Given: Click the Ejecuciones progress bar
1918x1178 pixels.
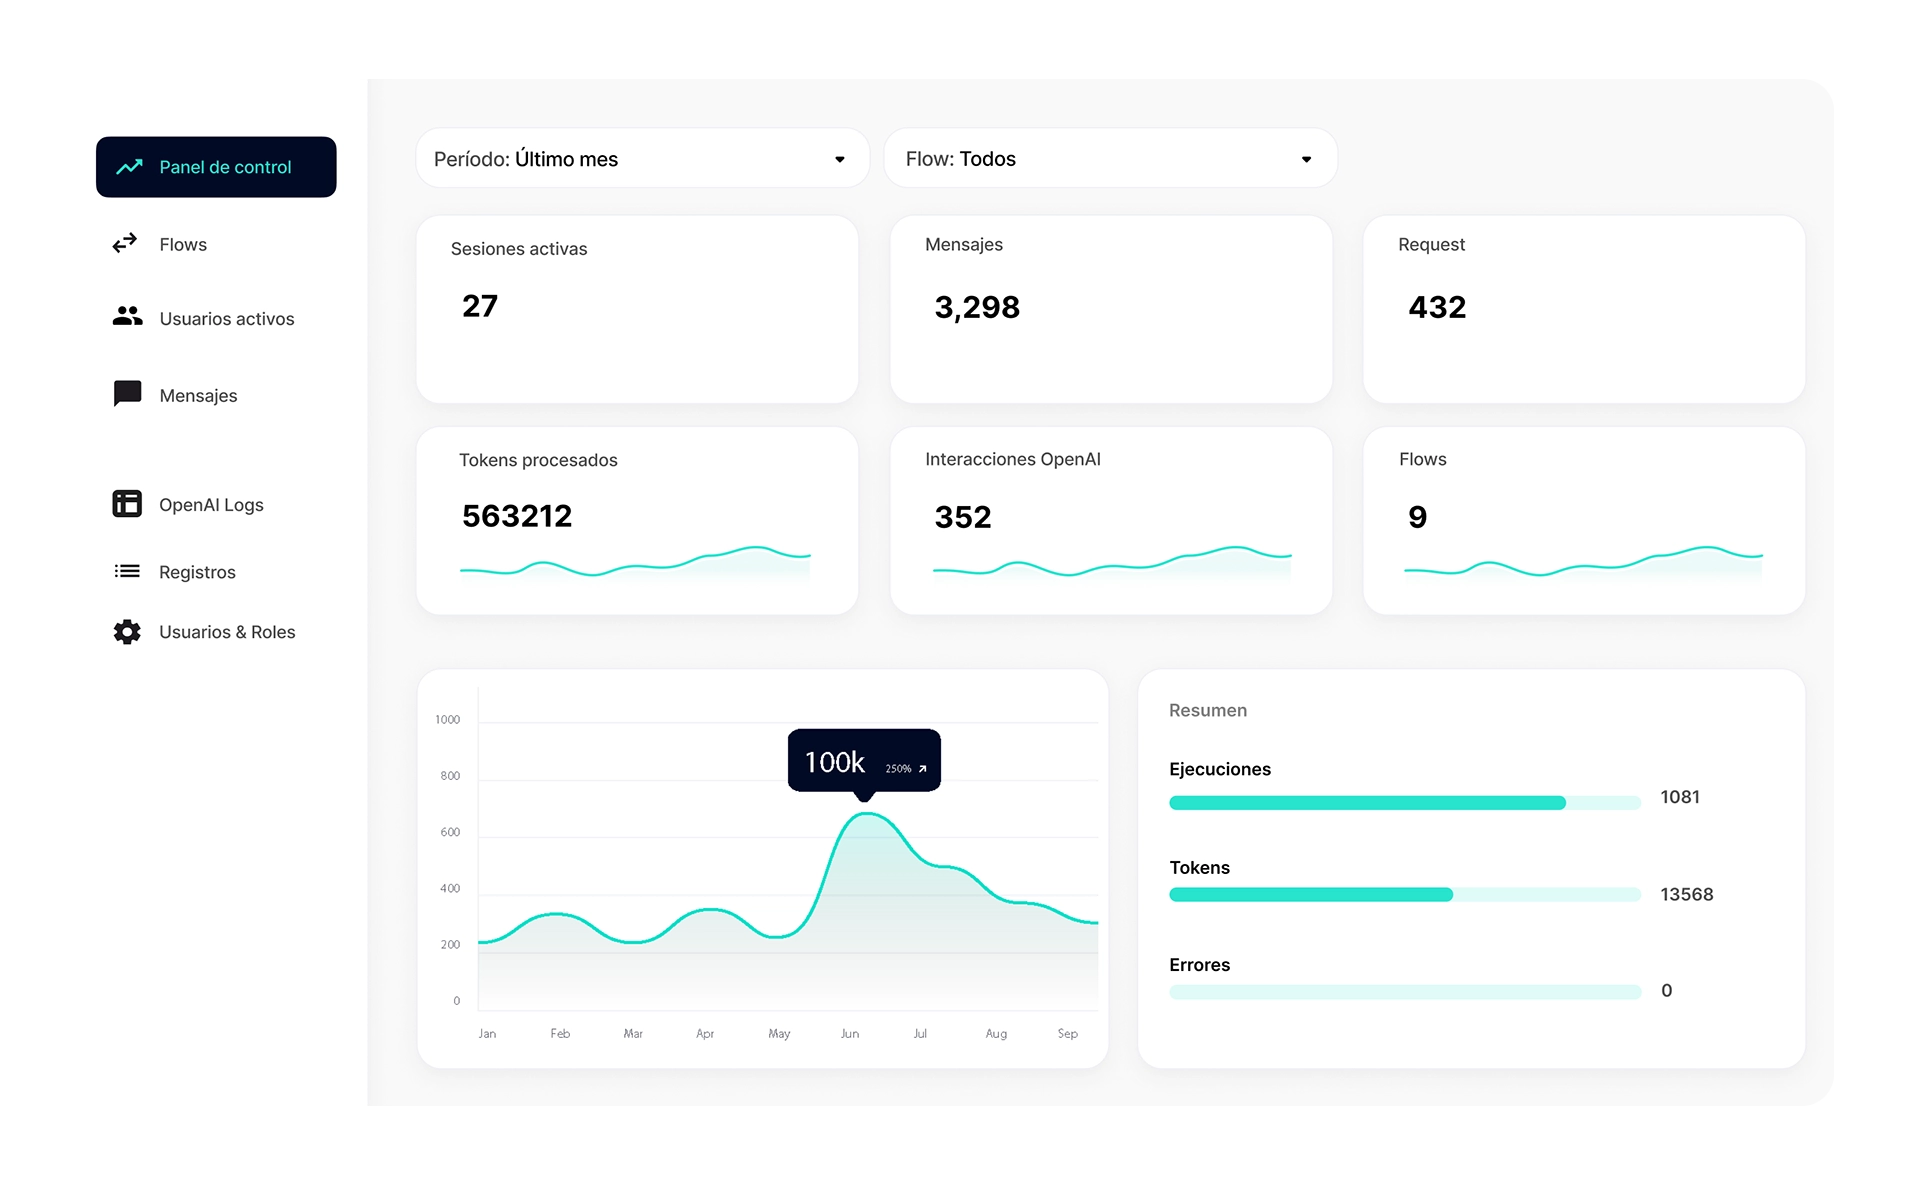Looking at the screenshot, I should pyautogui.click(x=1404, y=803).
